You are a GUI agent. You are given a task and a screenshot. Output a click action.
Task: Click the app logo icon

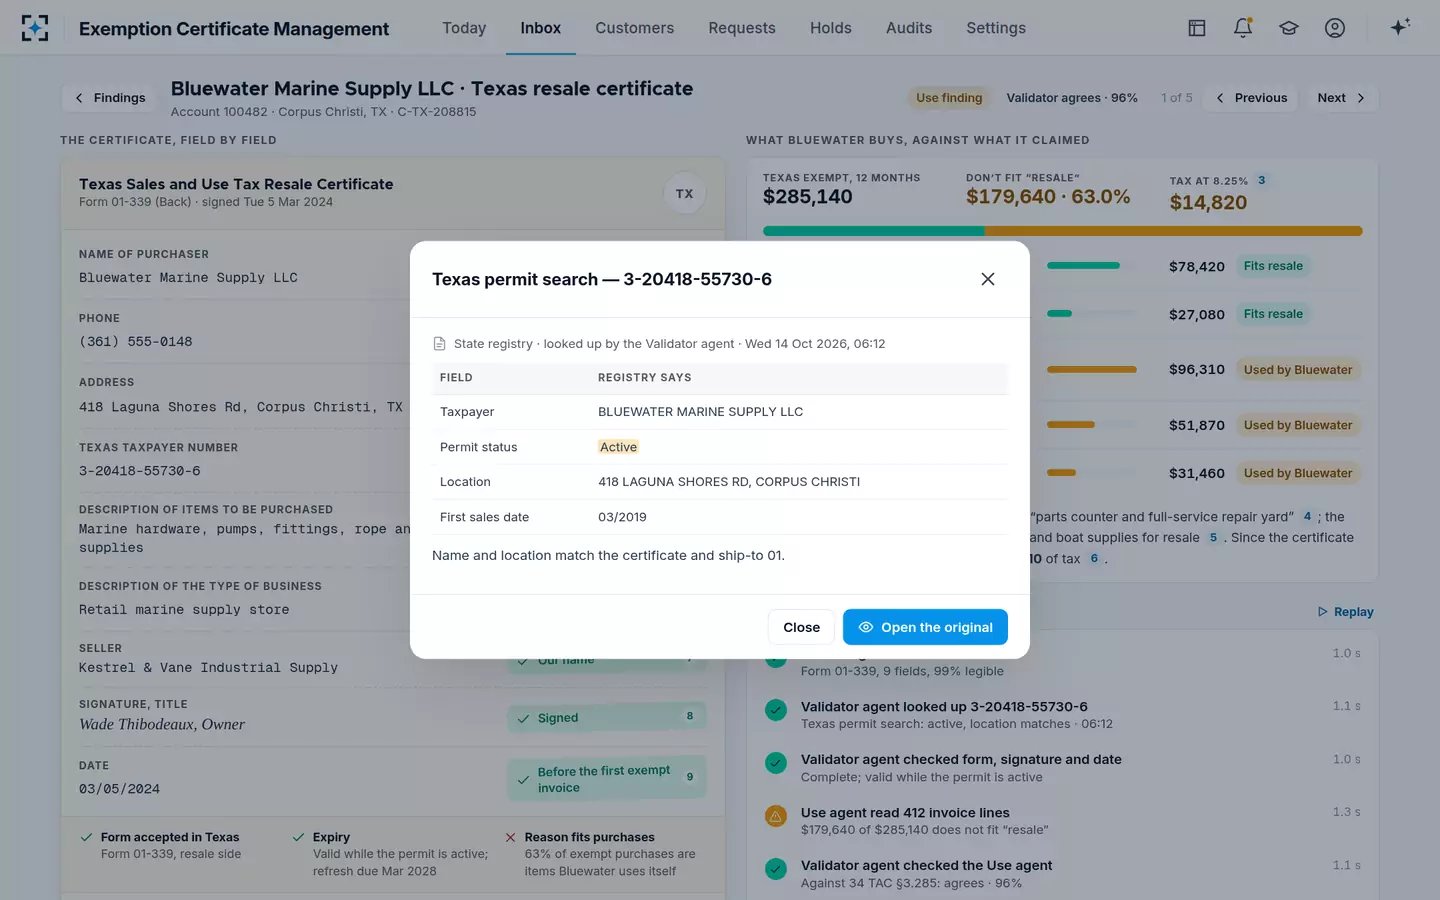[35, 28]
